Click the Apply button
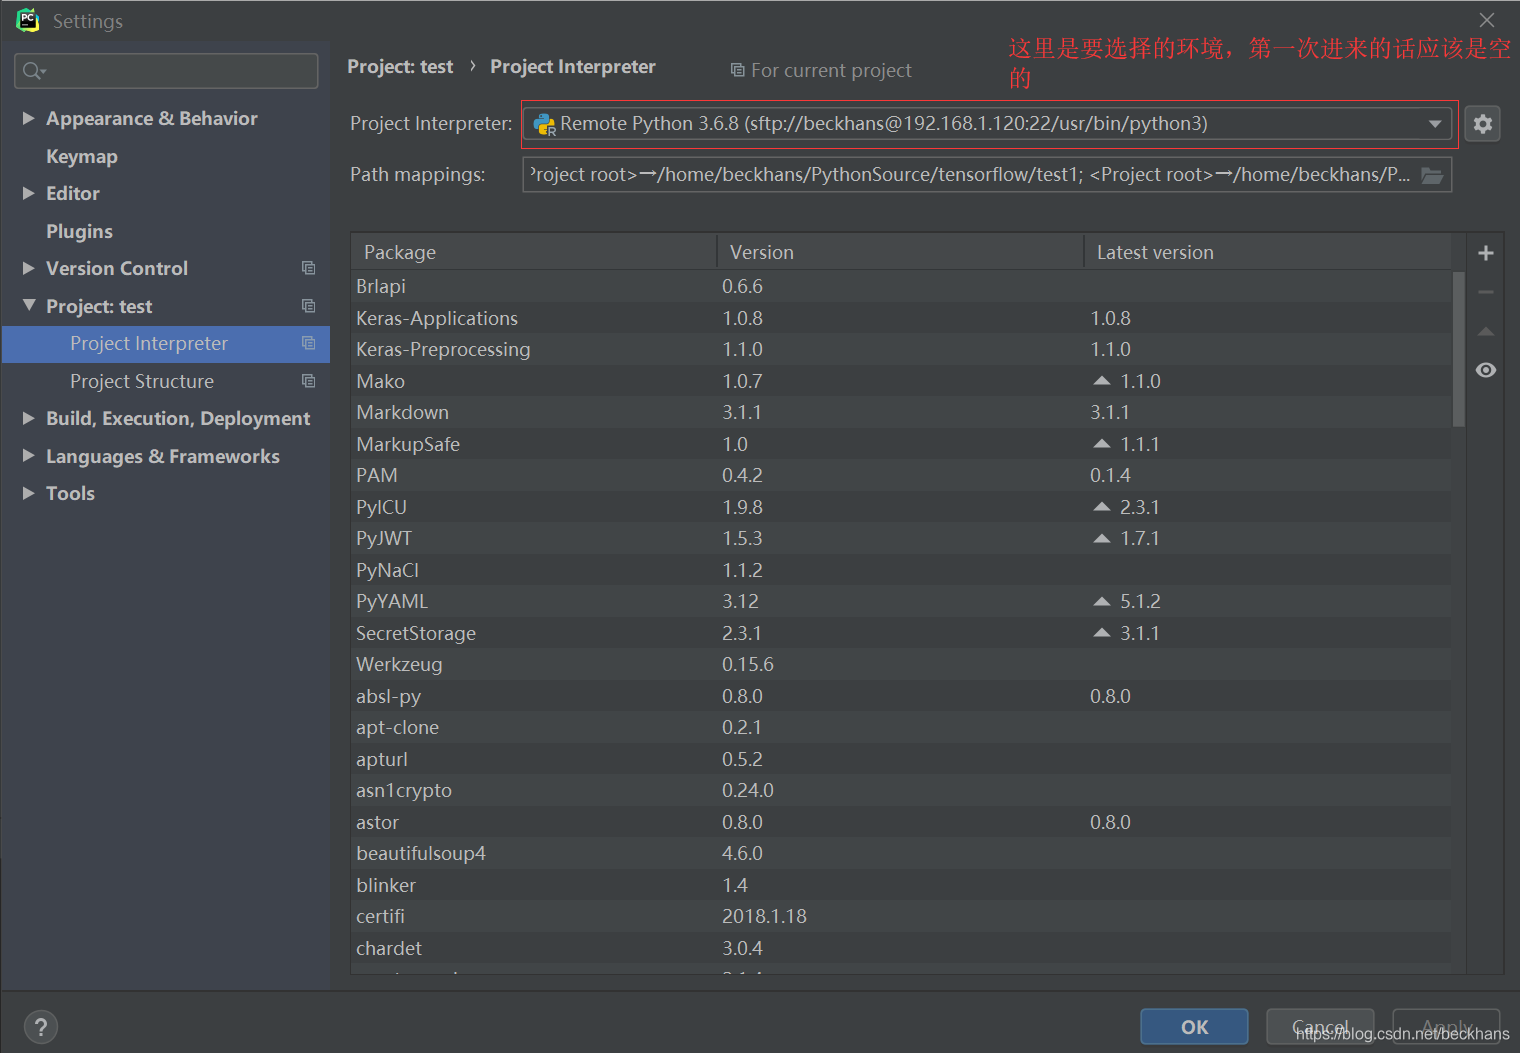The width and height of the screenshot is (1520, 1053). click(x=1446, y=1027)
